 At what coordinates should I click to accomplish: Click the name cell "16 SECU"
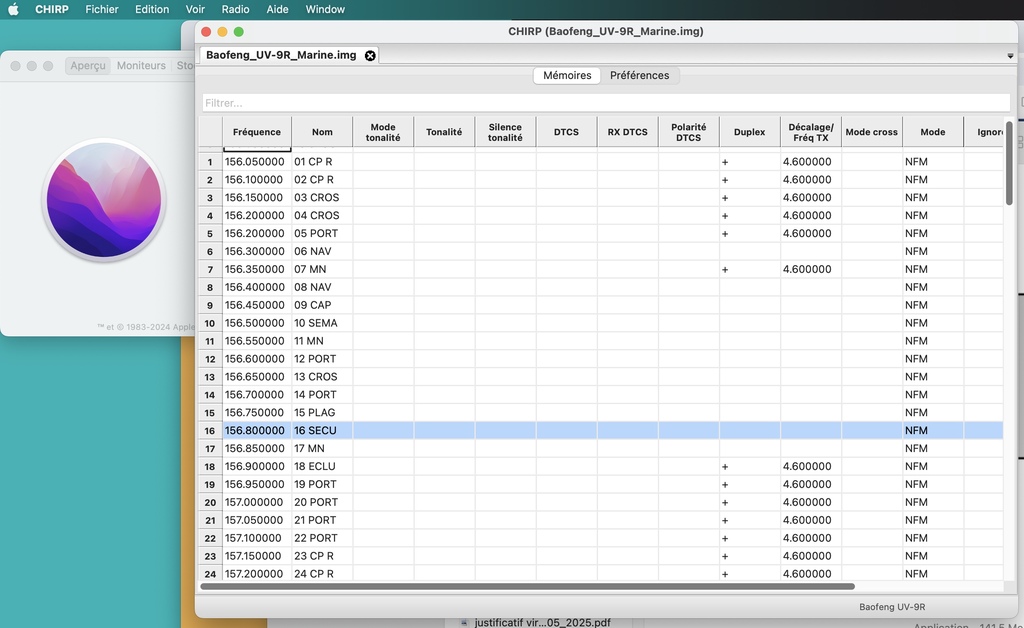(322, 431)
